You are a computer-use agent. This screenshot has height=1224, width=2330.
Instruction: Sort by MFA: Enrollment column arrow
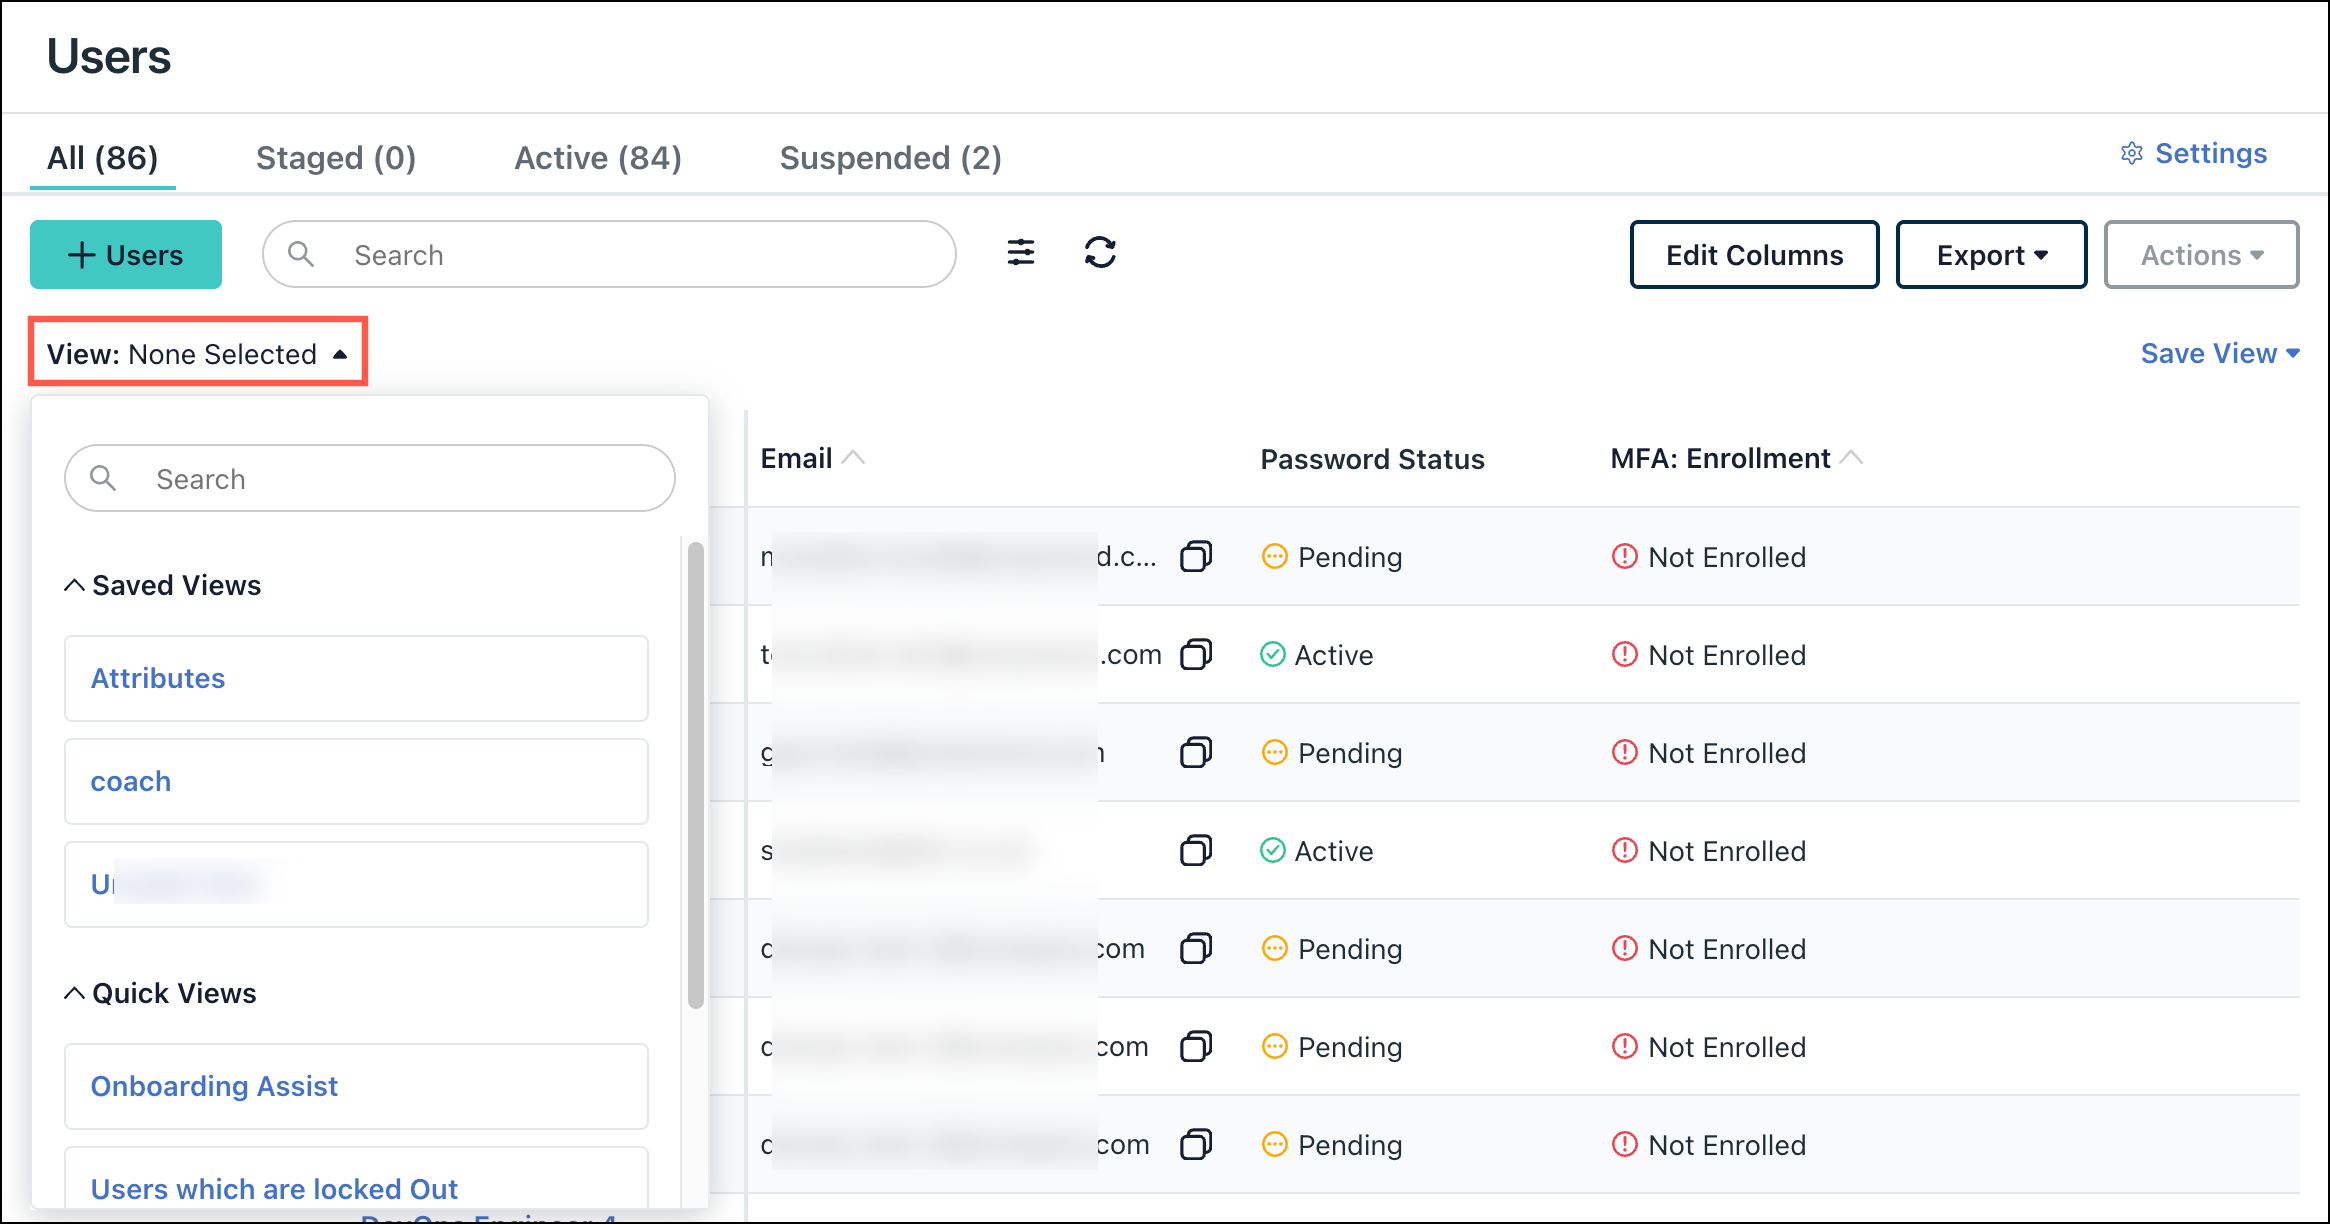click(x=1851, y=458)
